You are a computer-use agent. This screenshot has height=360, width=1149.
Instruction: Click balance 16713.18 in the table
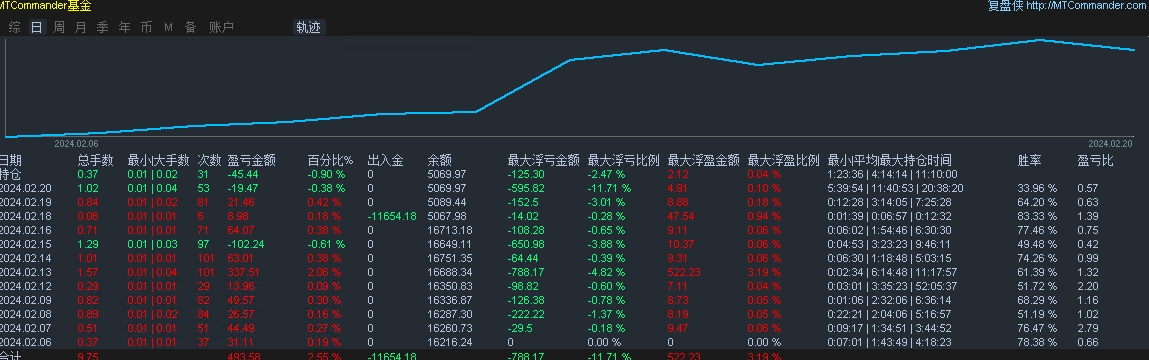click(449, 230)
